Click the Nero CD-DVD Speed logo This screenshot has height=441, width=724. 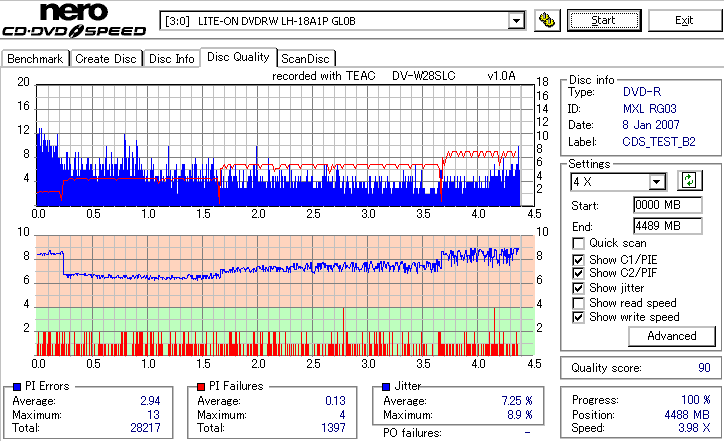click(x=74, y=19)
